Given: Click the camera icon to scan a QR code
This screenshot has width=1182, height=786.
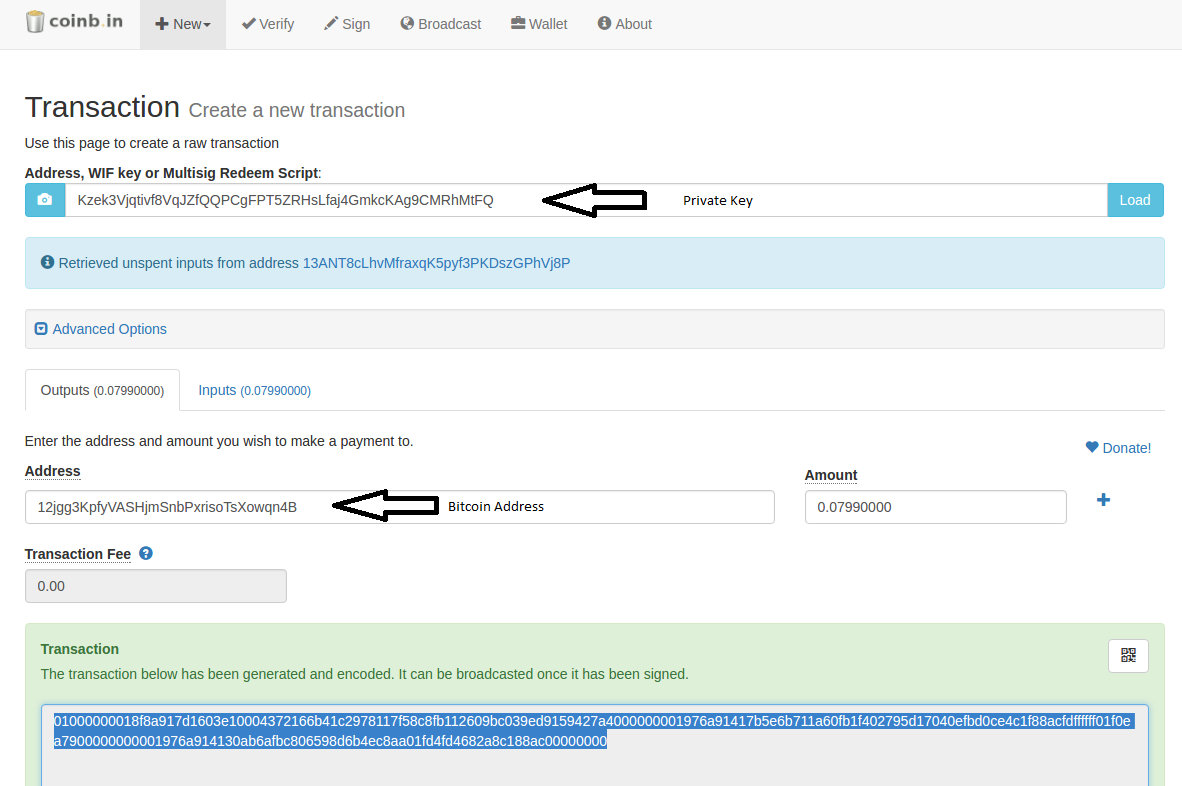Looking at the screenshot, I should click(x=44, y=200).
